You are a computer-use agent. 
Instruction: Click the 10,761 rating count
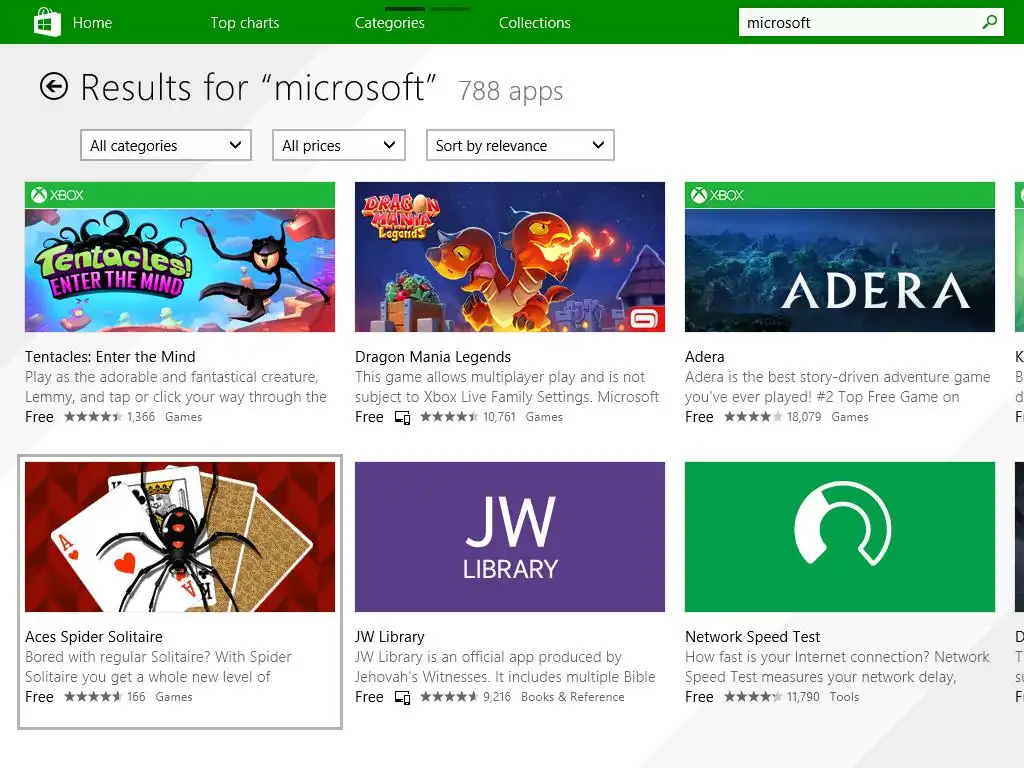[x=500, y=417]
